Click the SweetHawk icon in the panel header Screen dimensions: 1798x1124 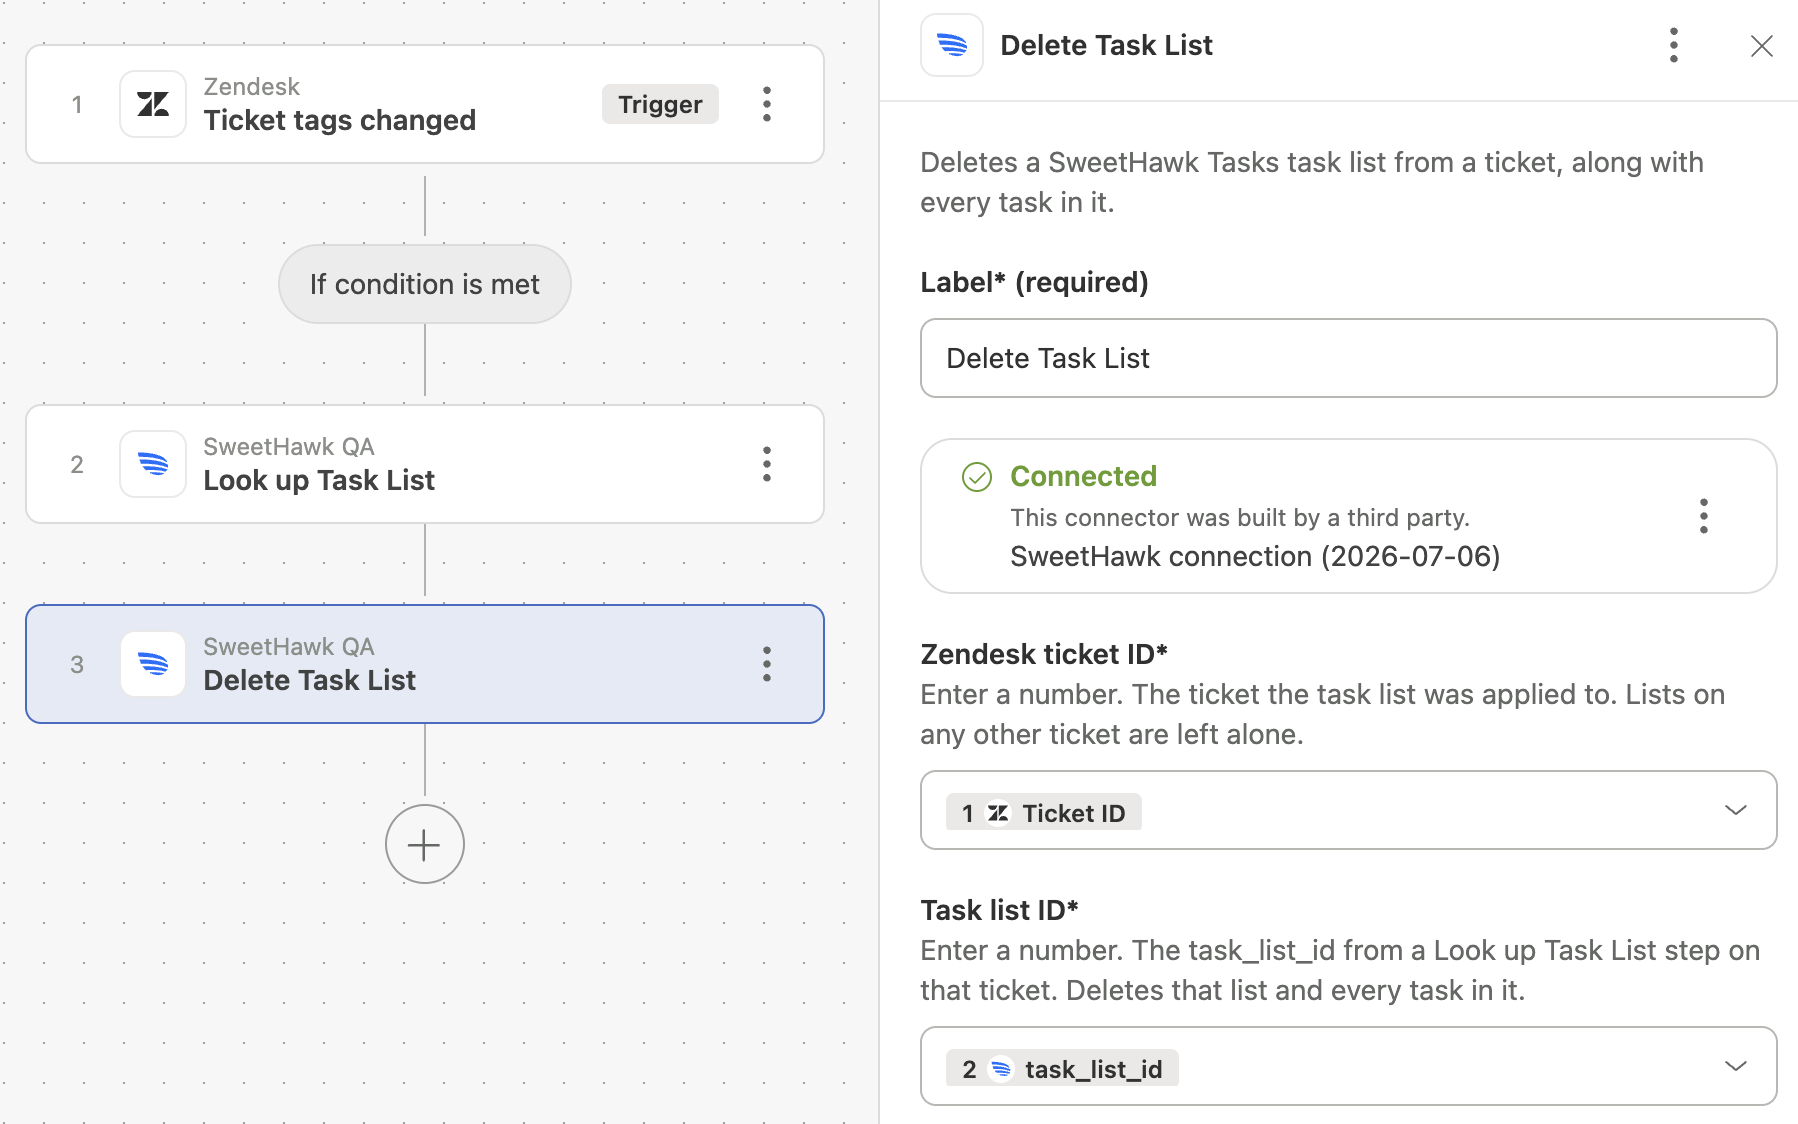click(952, 45)
